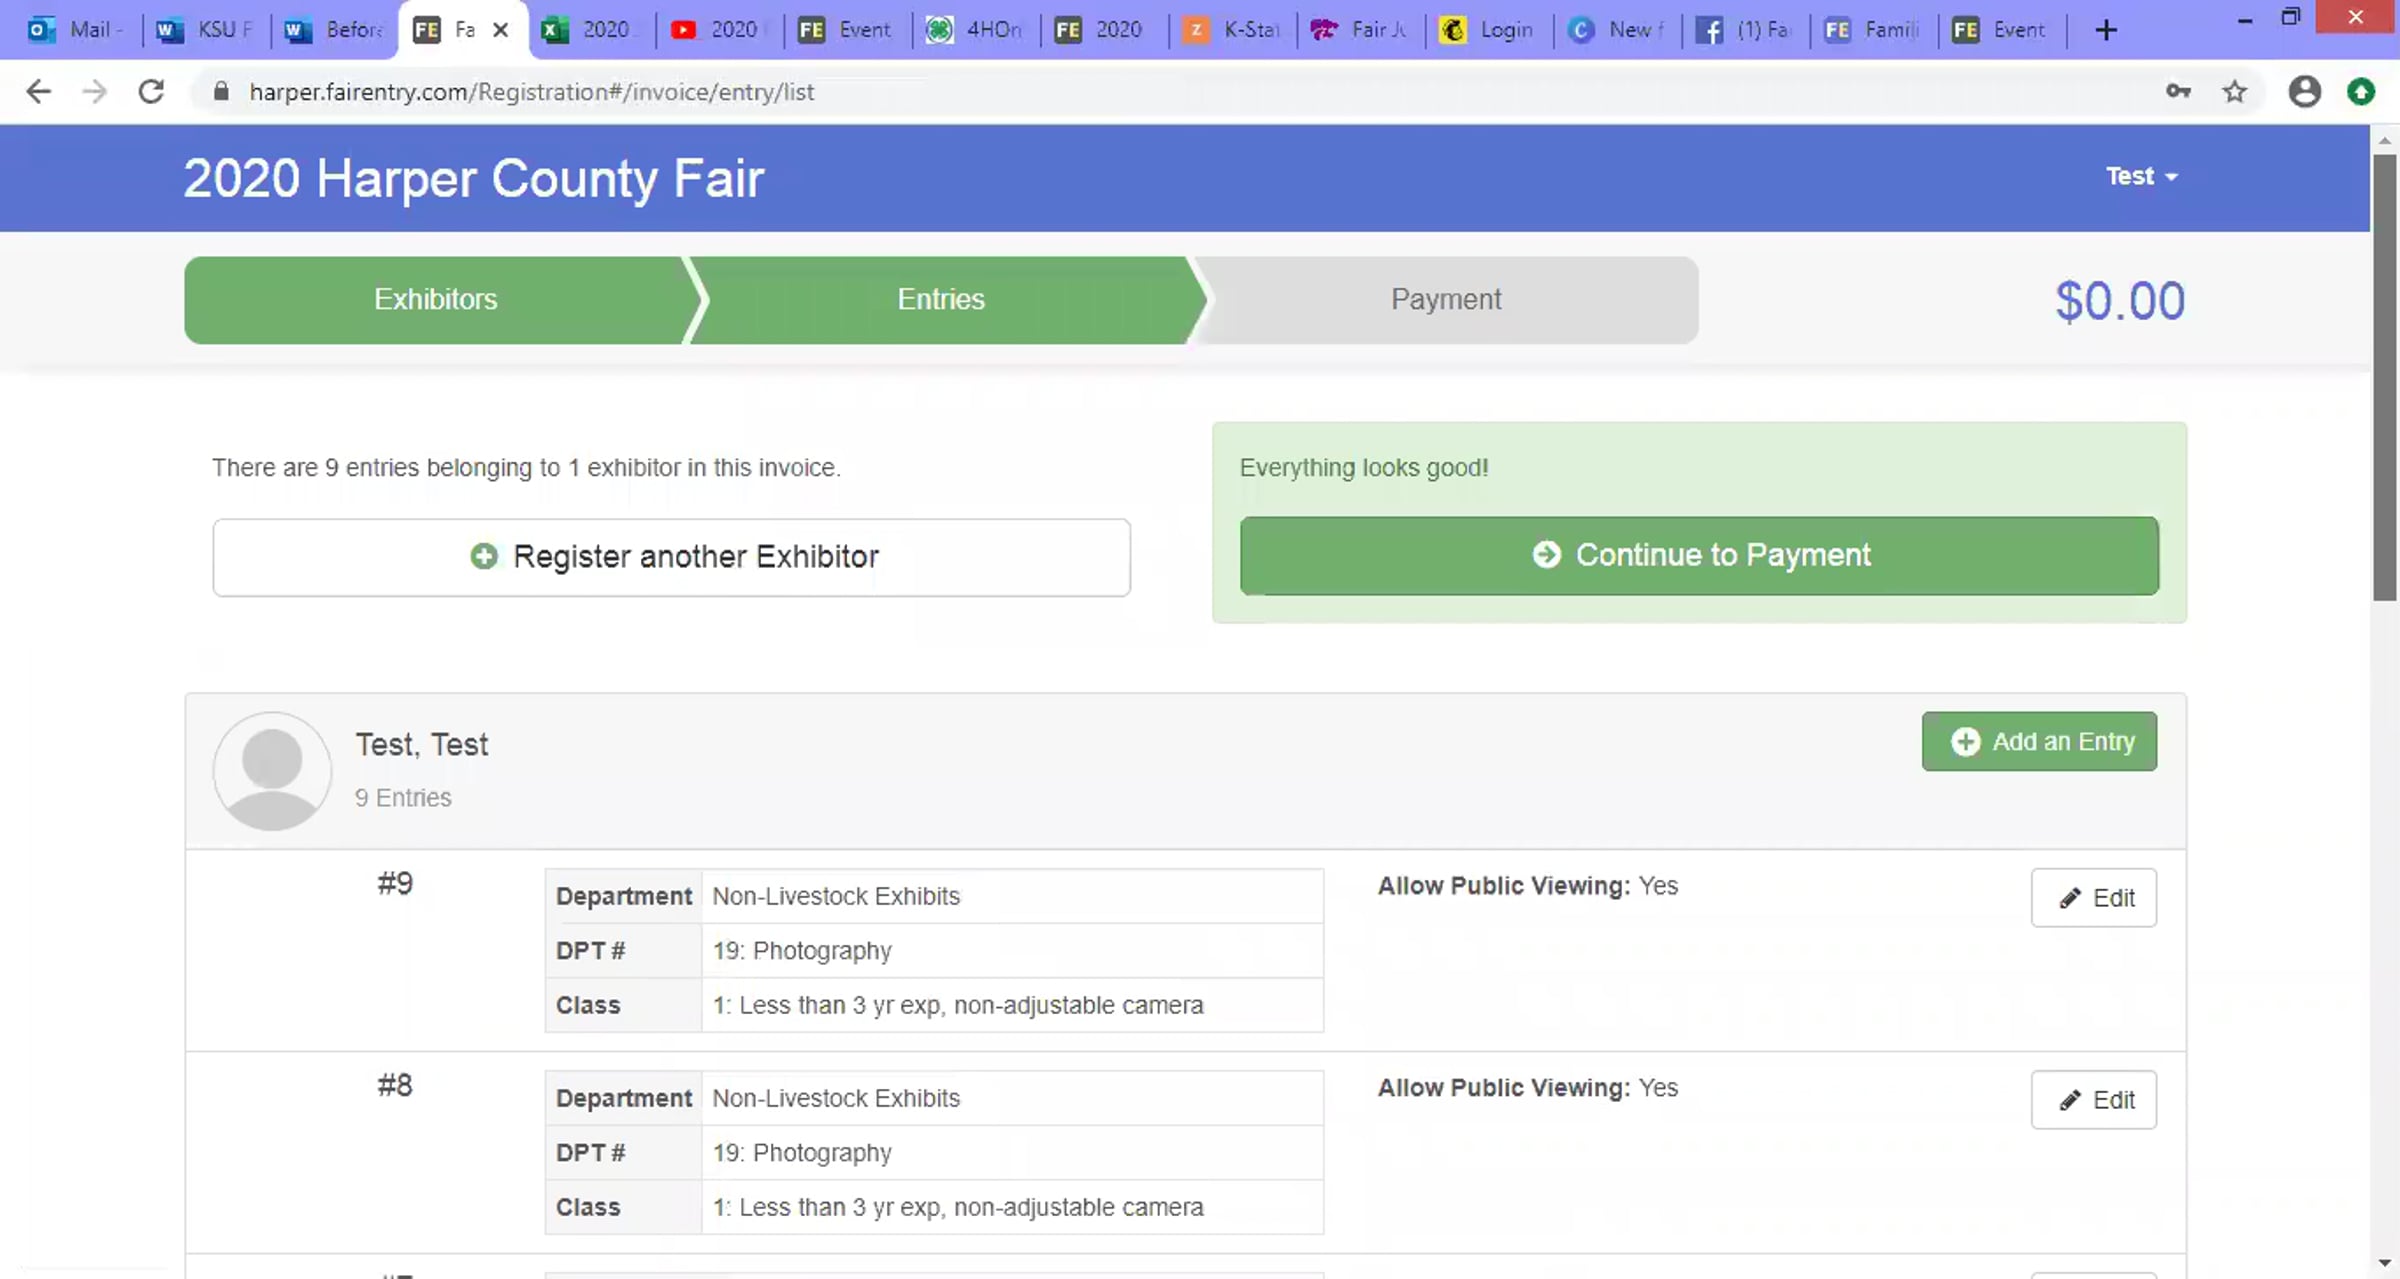The width and height of the screenshot is (2400, 1279).
Task: Click the address bar URL
Action: pyautogui.click(x=532, y=92)
